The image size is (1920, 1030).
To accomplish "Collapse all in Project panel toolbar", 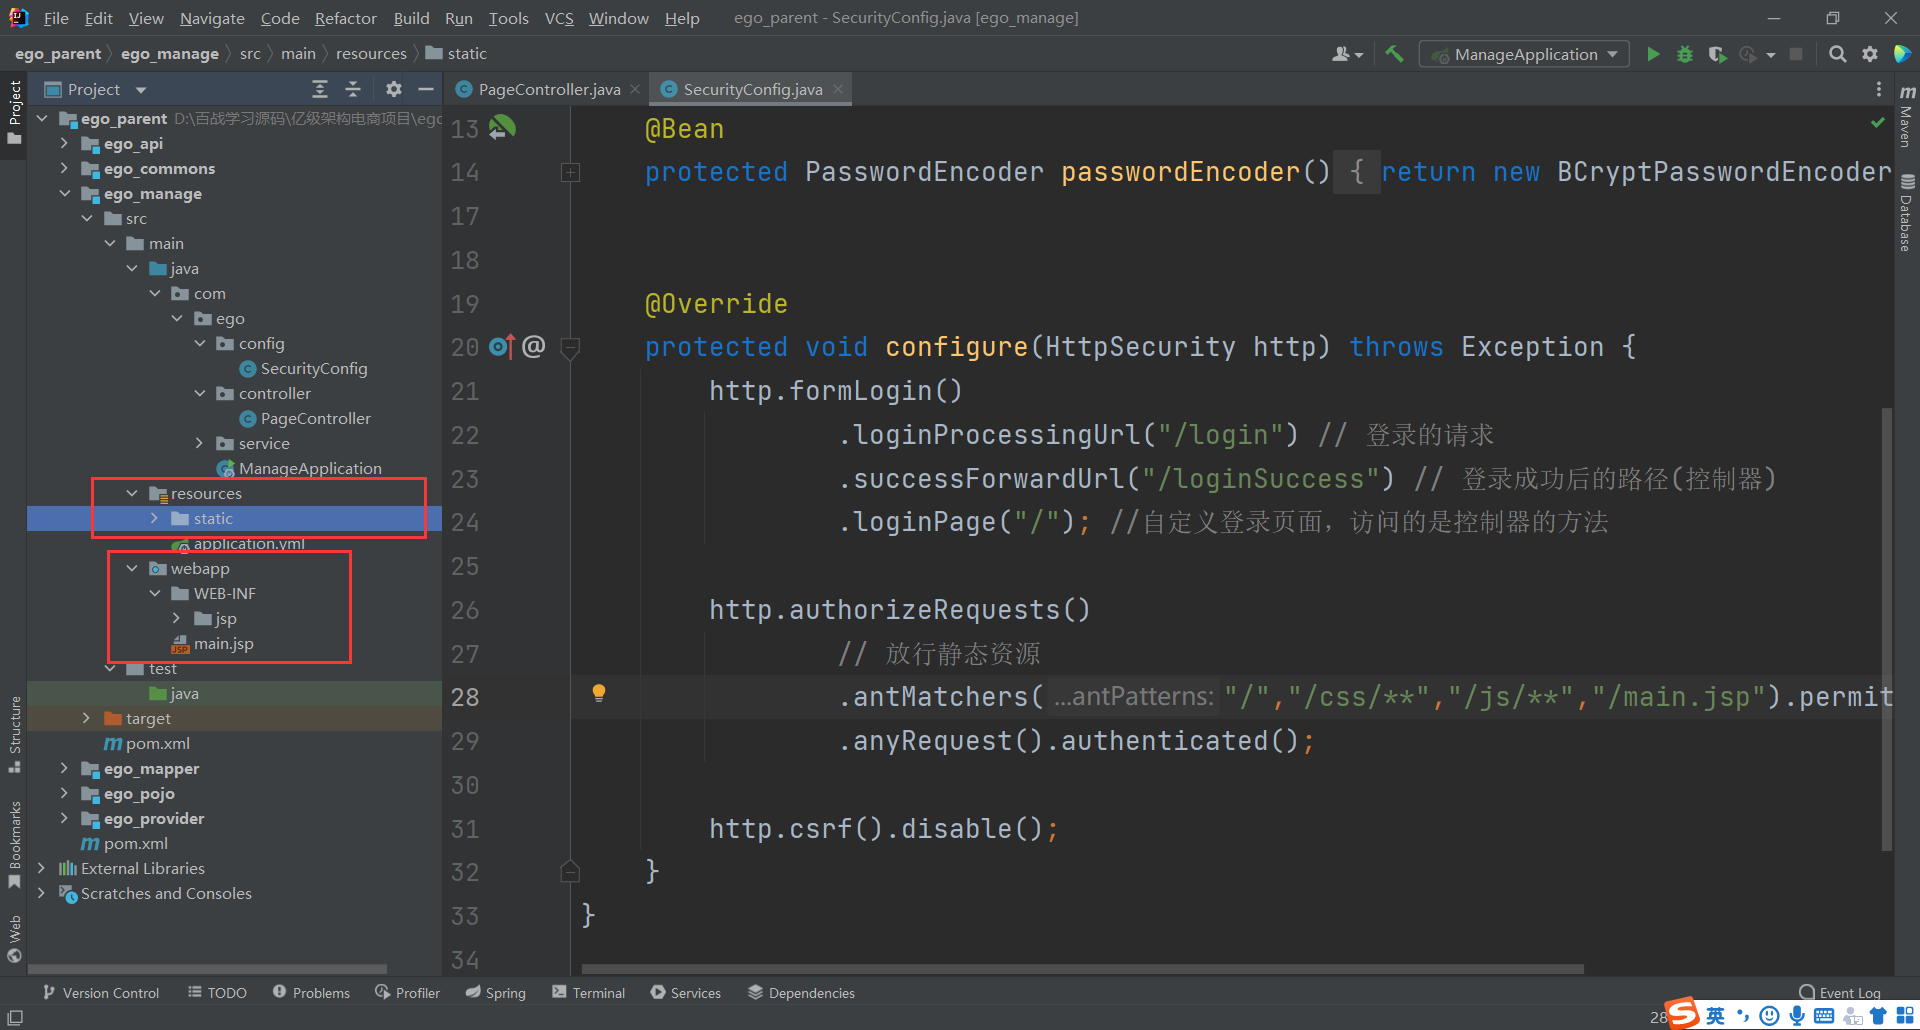I will [353, 89].
